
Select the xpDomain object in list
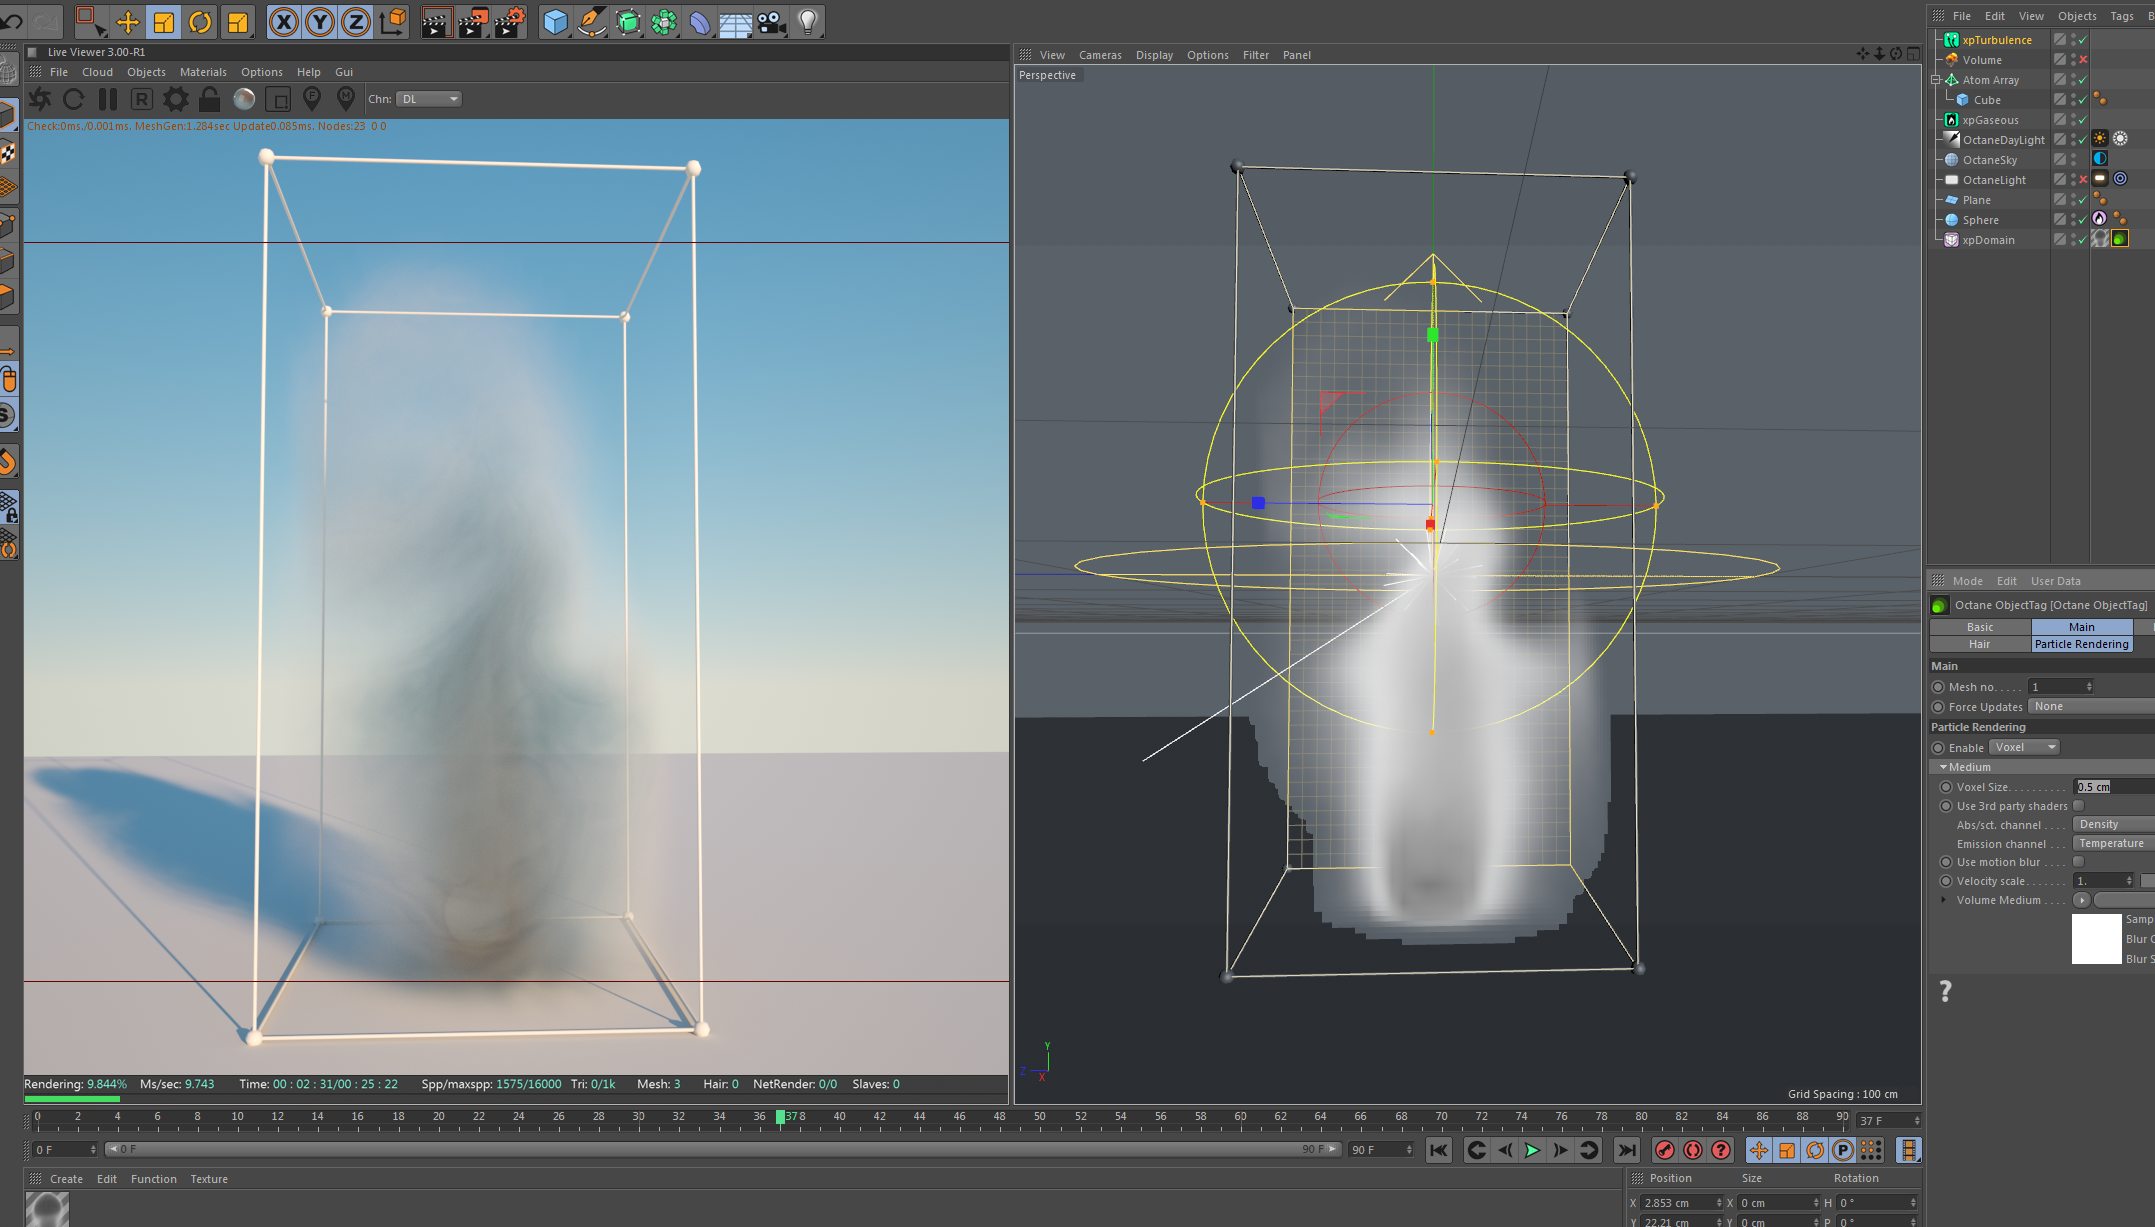[x=1988, y=240]
